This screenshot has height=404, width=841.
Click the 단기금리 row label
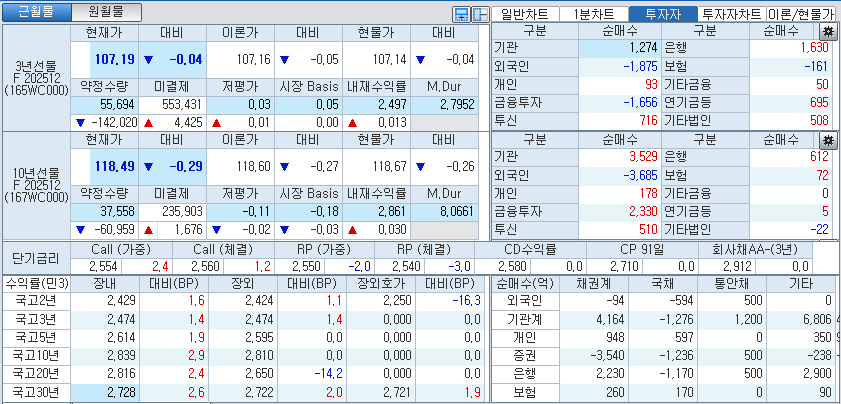[36, 259]
